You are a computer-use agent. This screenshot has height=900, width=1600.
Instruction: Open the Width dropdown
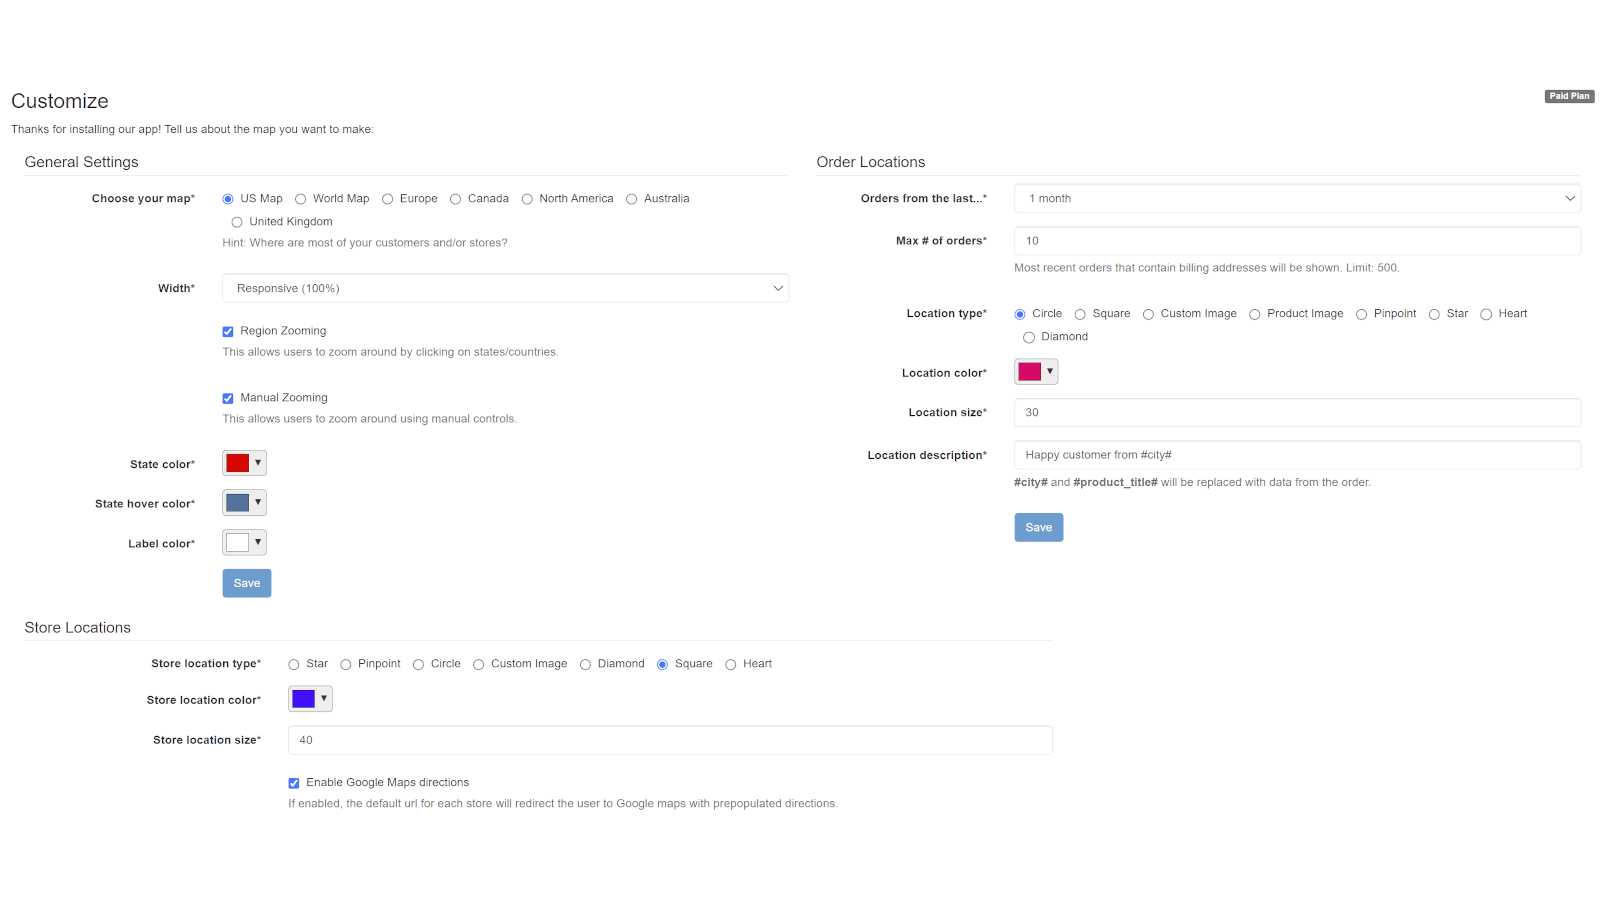tap(505, 288)
